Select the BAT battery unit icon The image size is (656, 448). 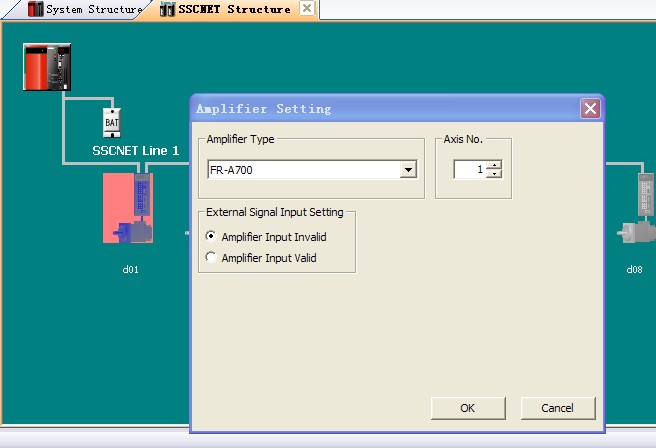point(110,122)
